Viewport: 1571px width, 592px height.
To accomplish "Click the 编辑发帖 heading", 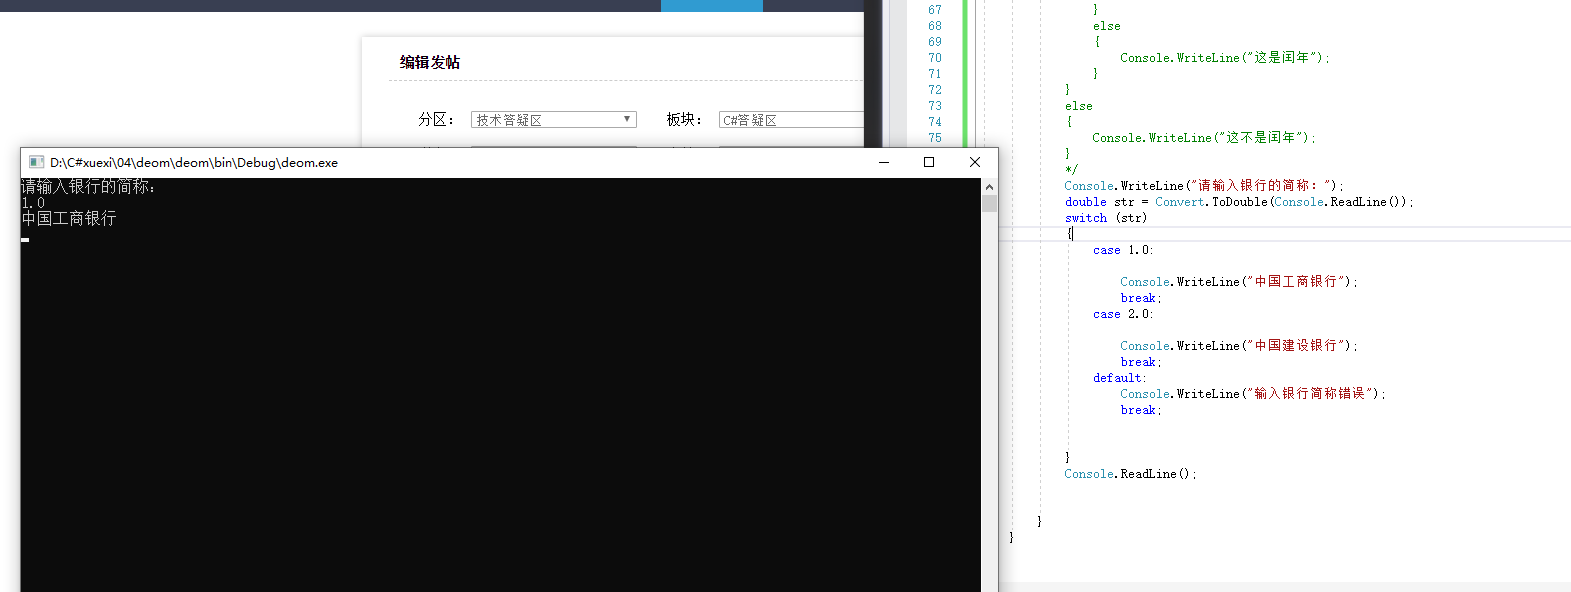I will click(430, 62).
